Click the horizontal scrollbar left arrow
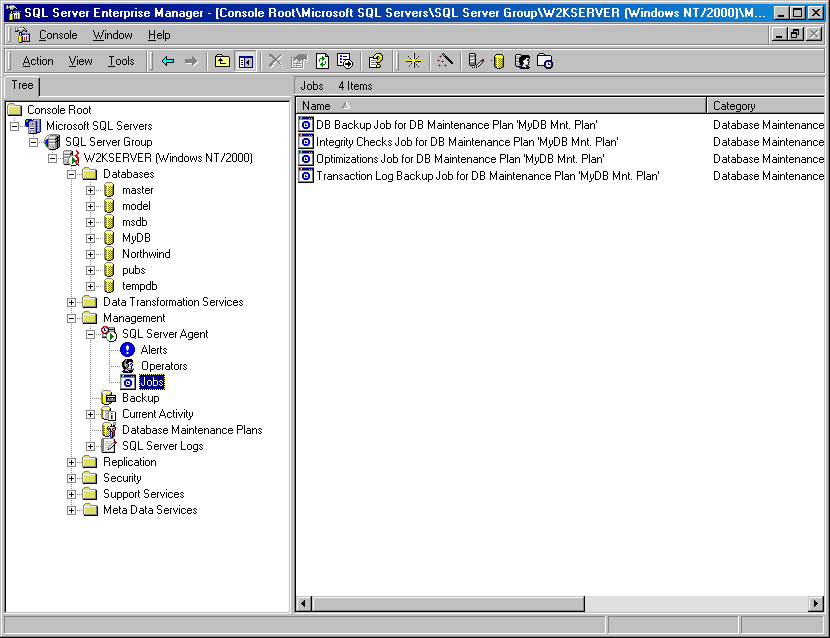This screenshot has height=638, width=830. pos(304,603)
